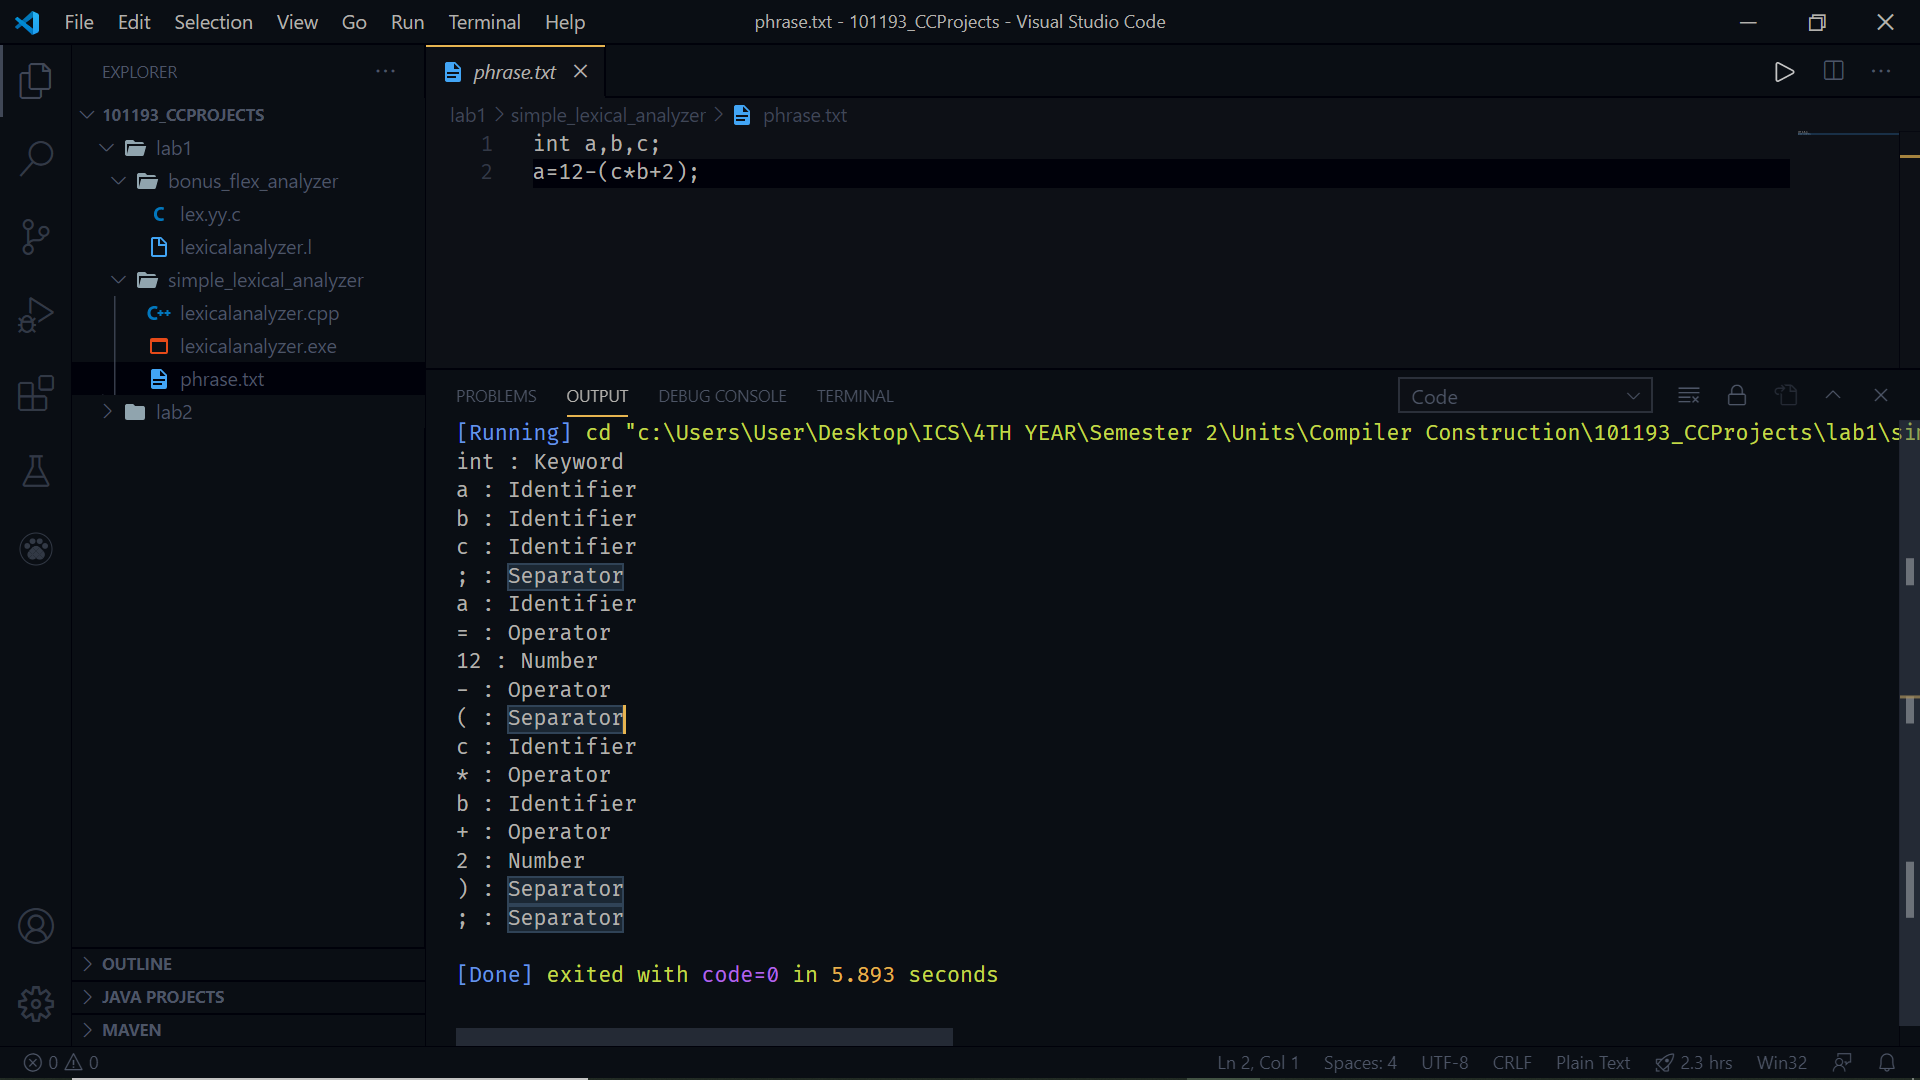Open the Terminal menu
The height and width of the screenshot is (1080, 1920).
[484, 22]
